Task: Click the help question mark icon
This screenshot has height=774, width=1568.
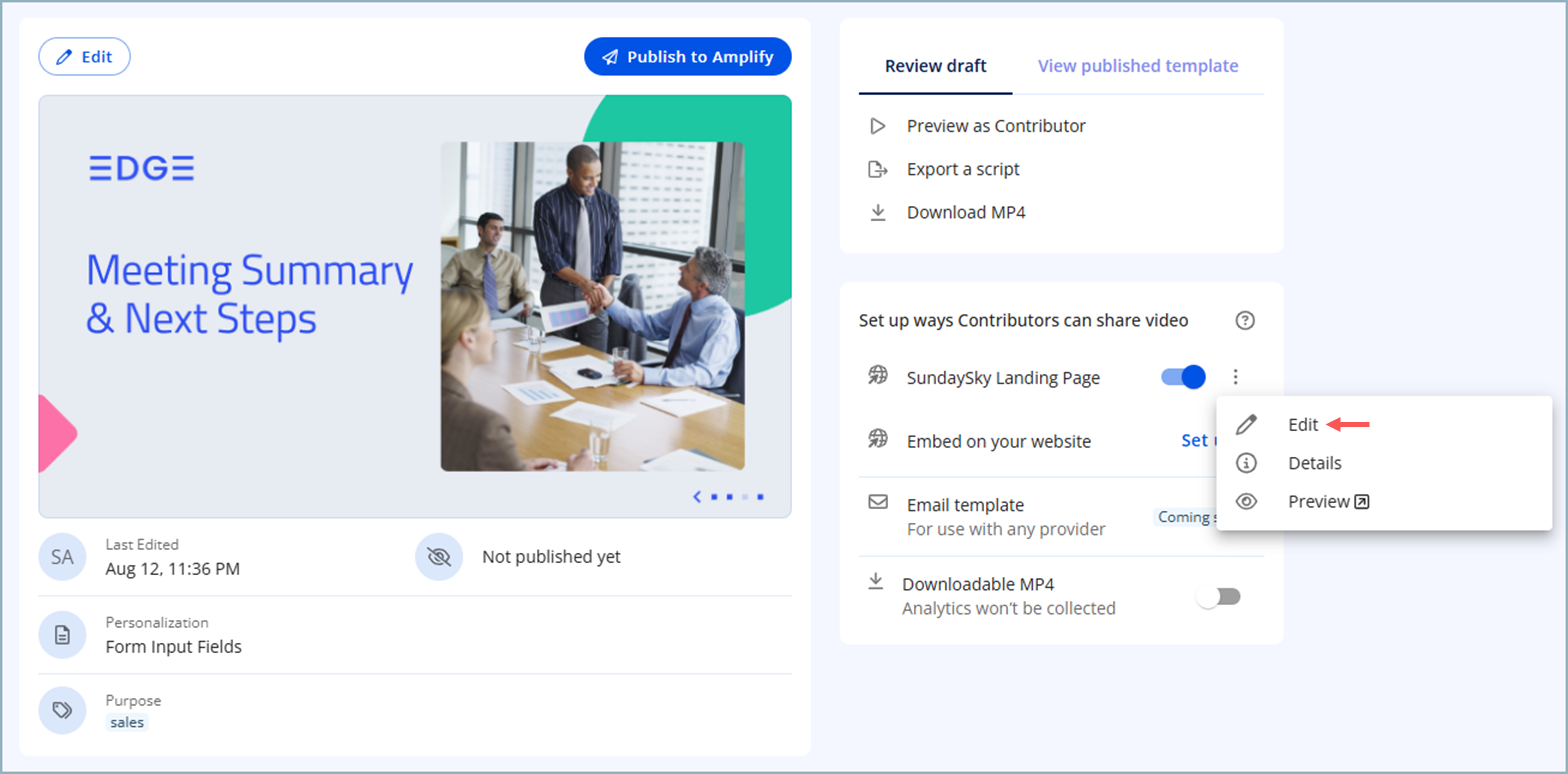Action: coord(1244,321)
